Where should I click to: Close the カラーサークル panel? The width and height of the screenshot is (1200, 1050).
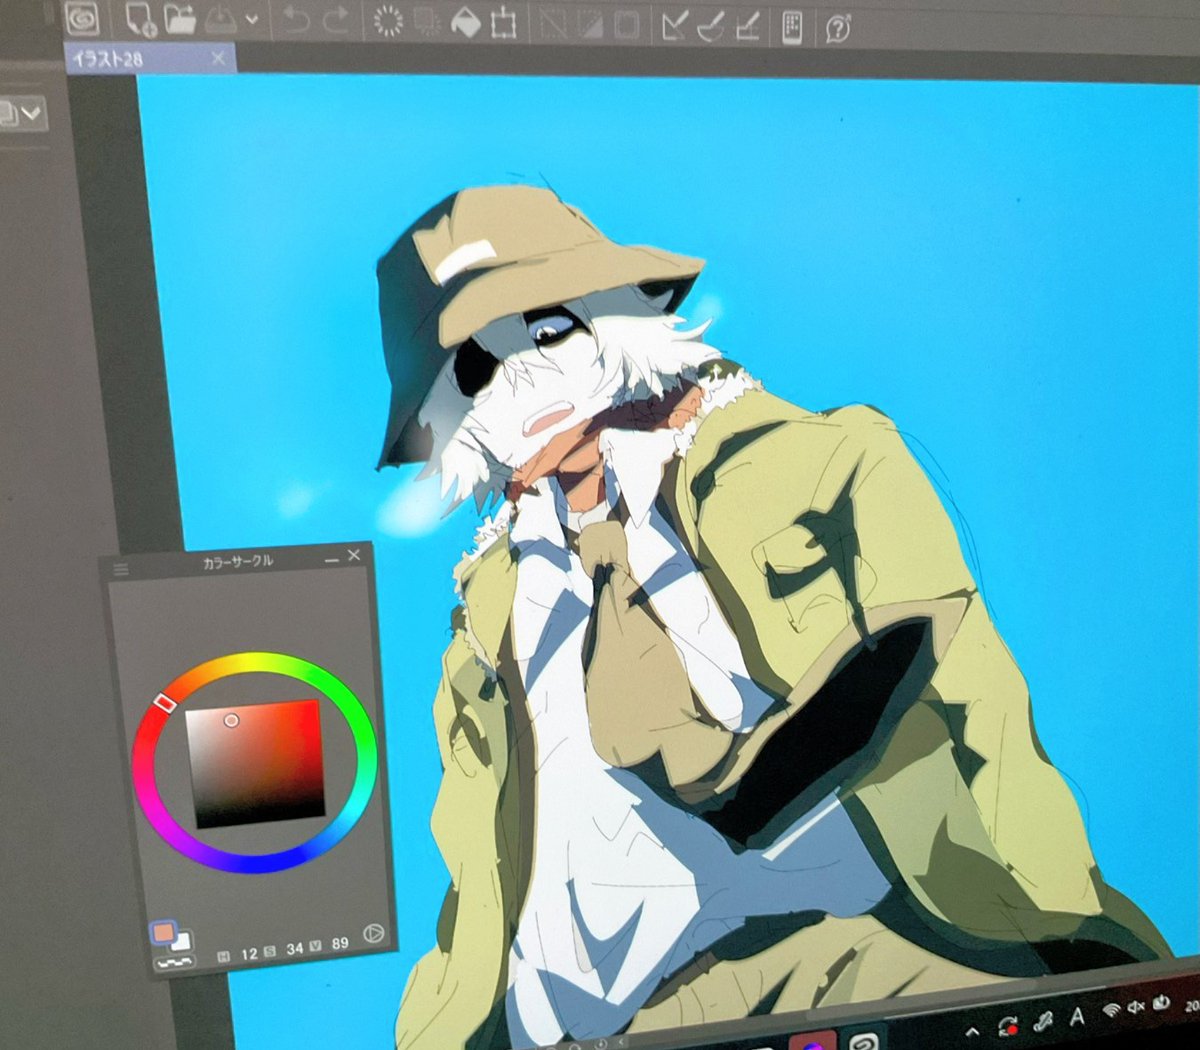pos(354,555)
